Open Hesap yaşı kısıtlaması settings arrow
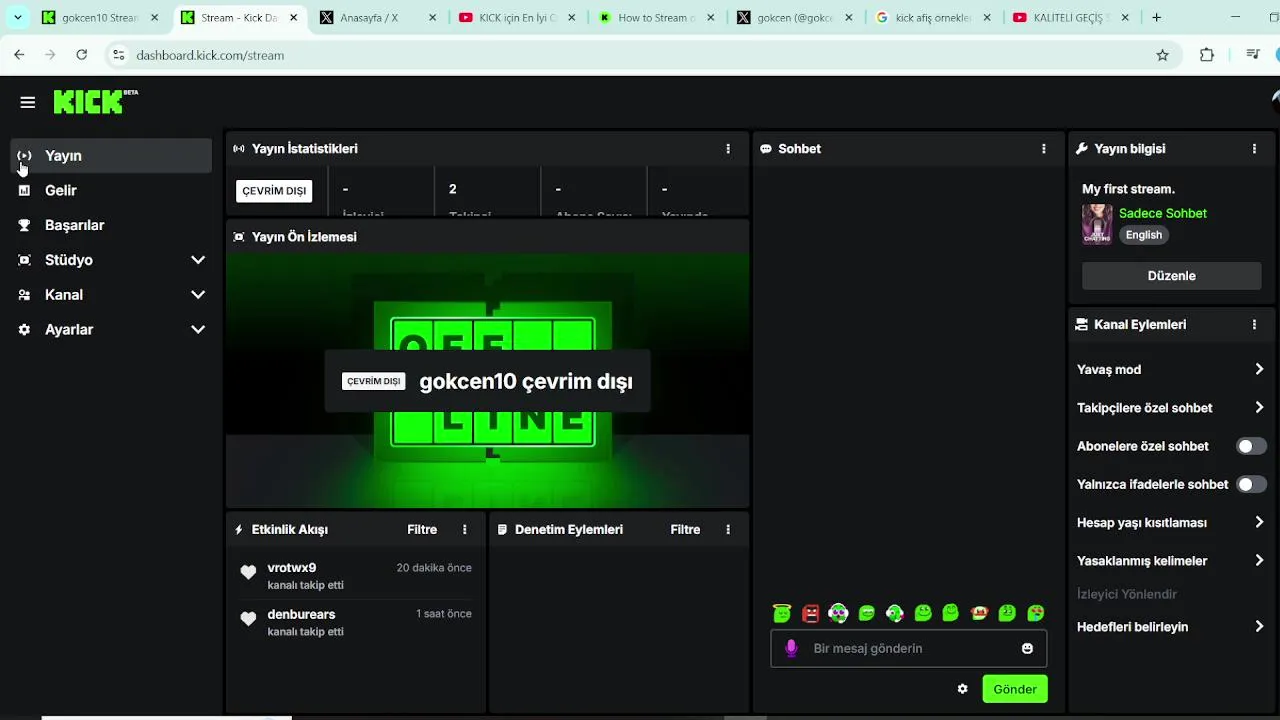This screenshot has width=1280, height=720. pyautogui.click(x=1259, y=522)
